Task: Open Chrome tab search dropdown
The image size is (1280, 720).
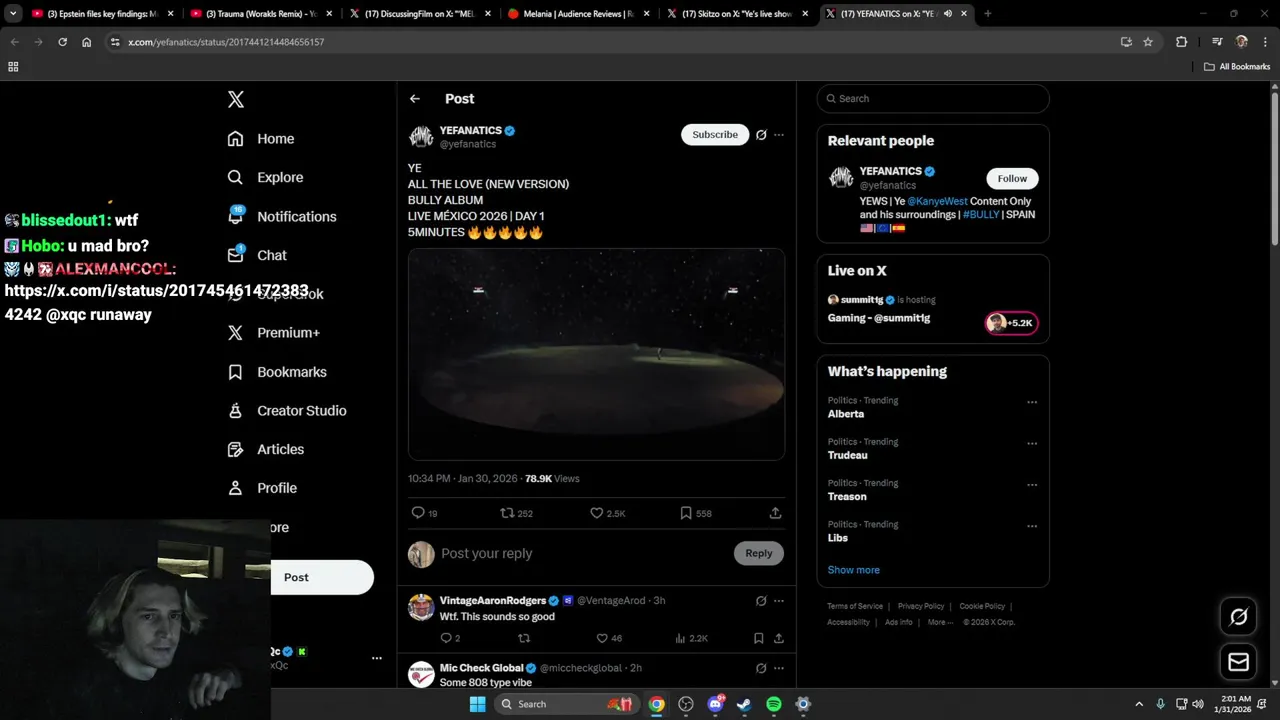Action: 13,14
